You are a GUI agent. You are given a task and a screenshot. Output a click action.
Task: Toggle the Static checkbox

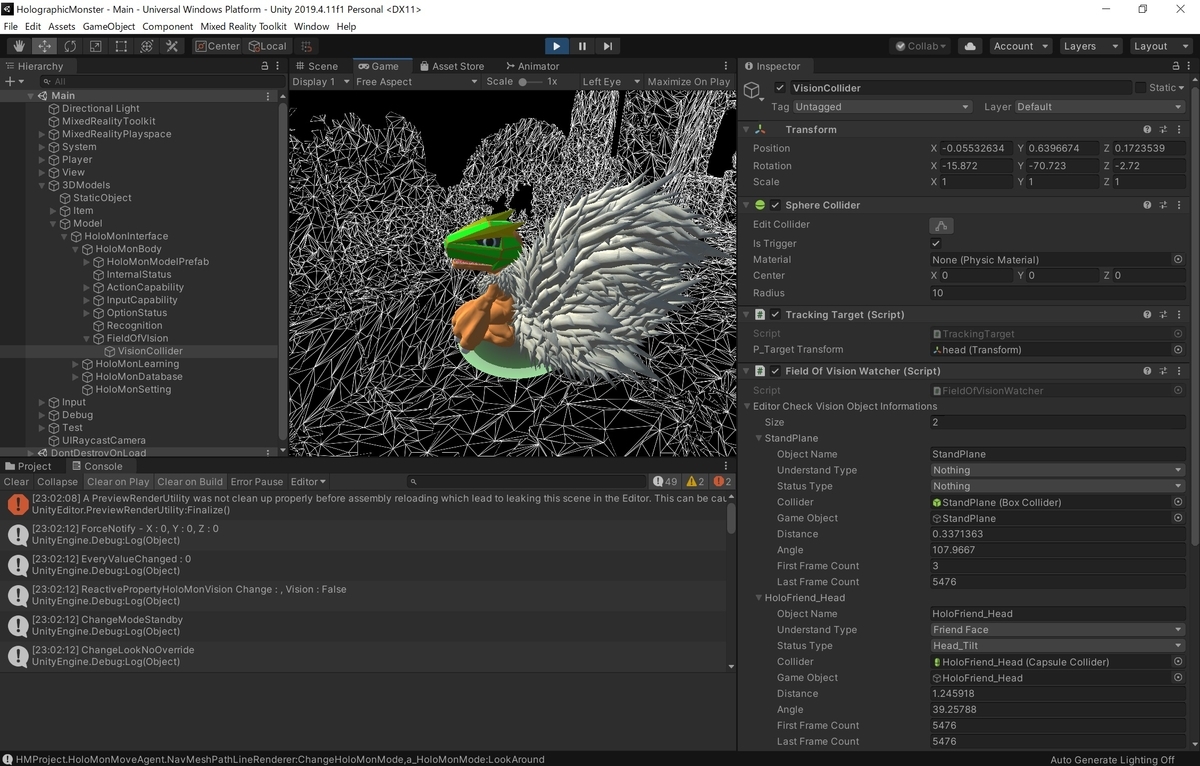click(1140, 88)
